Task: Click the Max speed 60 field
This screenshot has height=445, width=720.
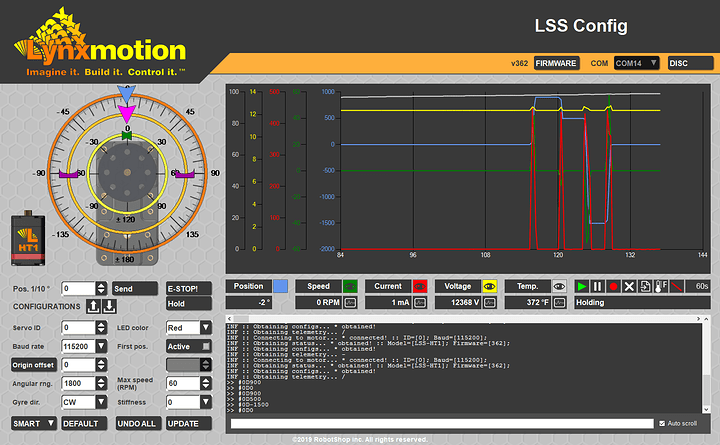Action: [x=183, y=383]
